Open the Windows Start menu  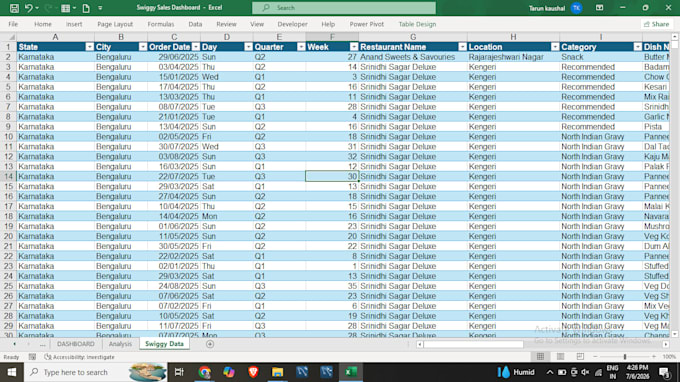pos(12,372)
